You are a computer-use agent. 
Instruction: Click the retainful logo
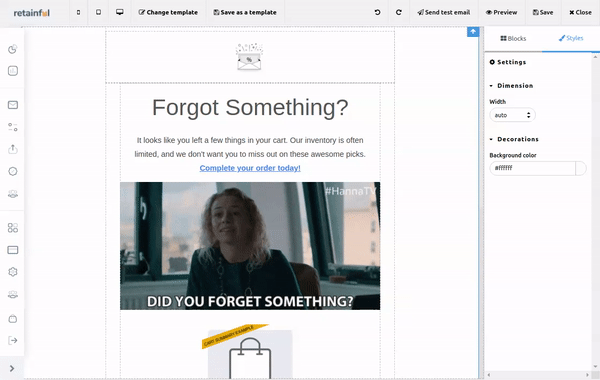coord(32,13)
